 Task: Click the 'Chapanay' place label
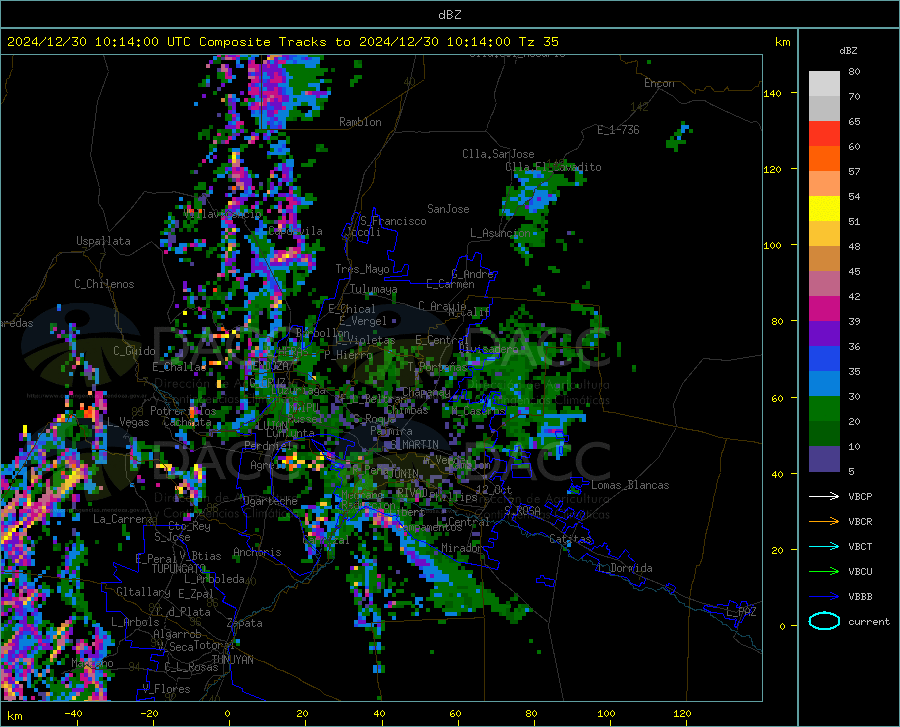426,392
